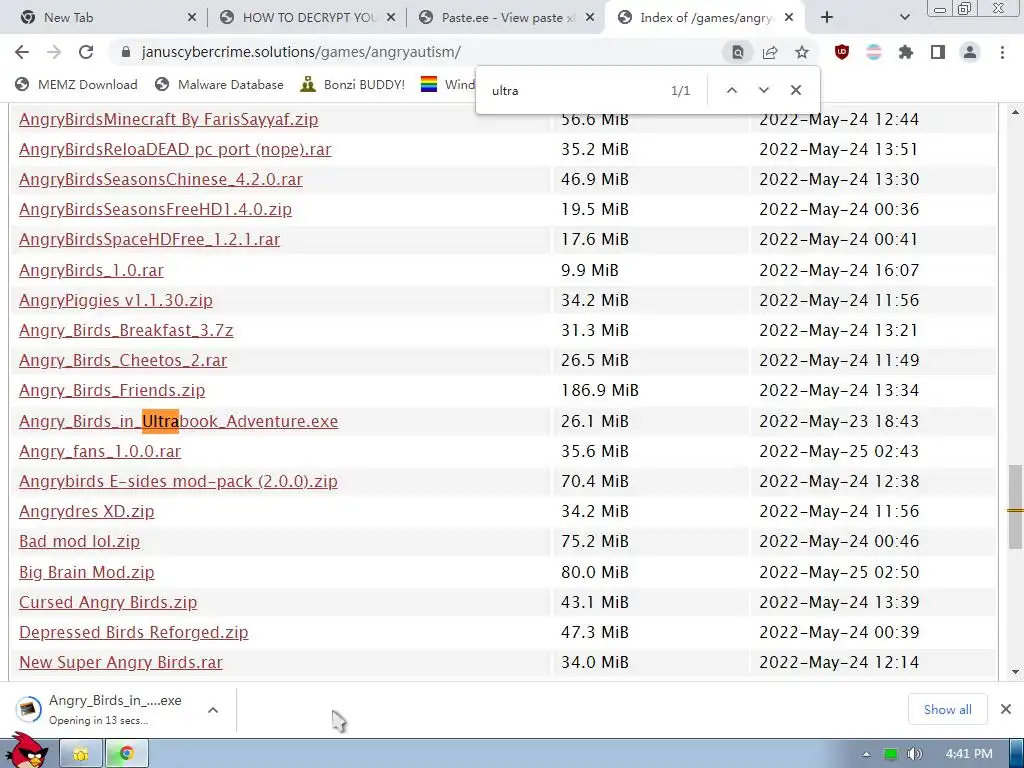Screen dimensions: 1024x768
Task: Open Angry_Birds_Breakfast_3.7z link
Action: (x=126, y=330)
